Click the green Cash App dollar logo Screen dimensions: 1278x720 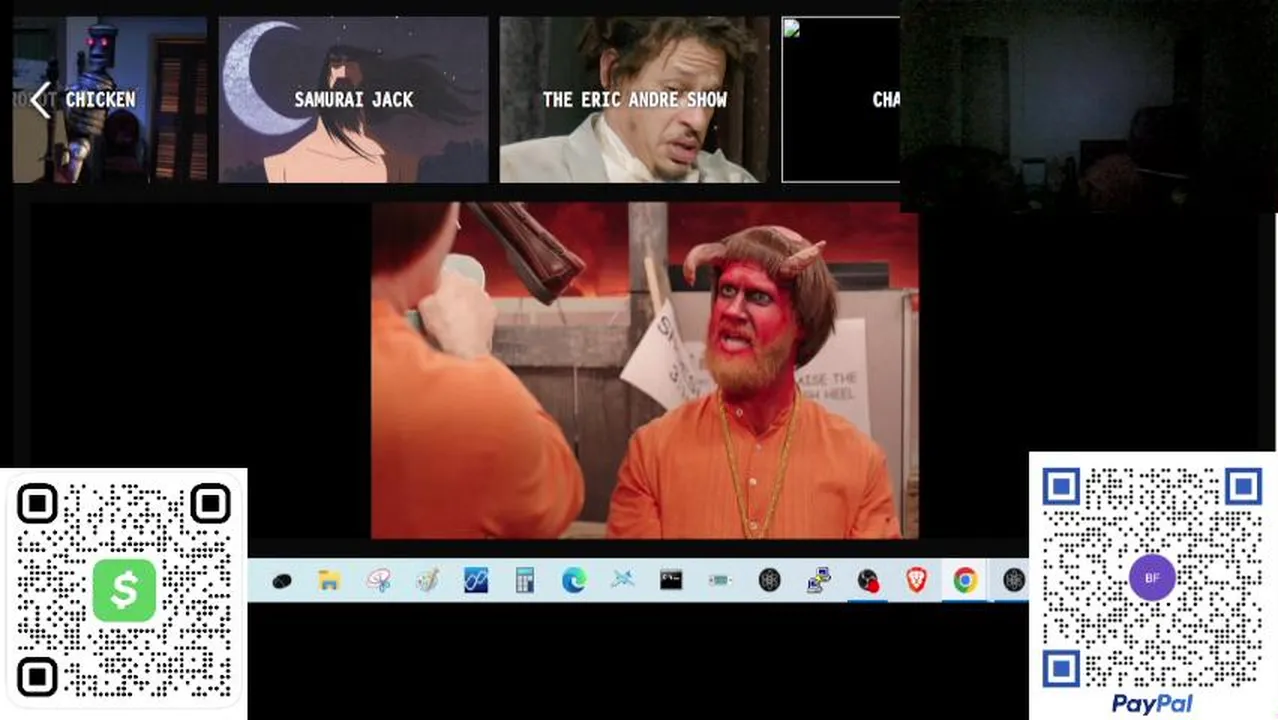coord(124,590)
